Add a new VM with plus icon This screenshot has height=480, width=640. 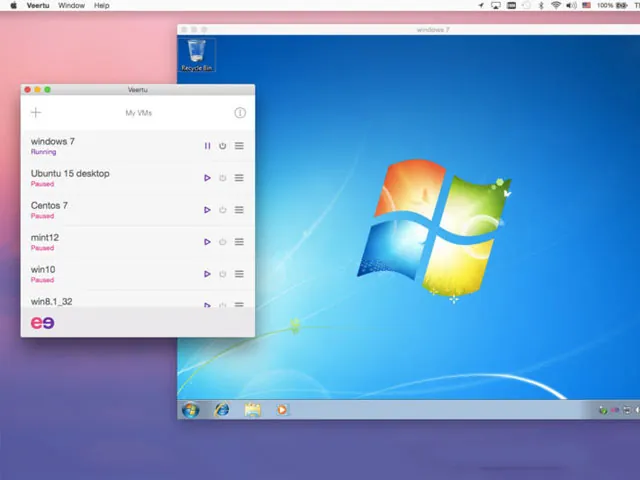coord(36,112)
